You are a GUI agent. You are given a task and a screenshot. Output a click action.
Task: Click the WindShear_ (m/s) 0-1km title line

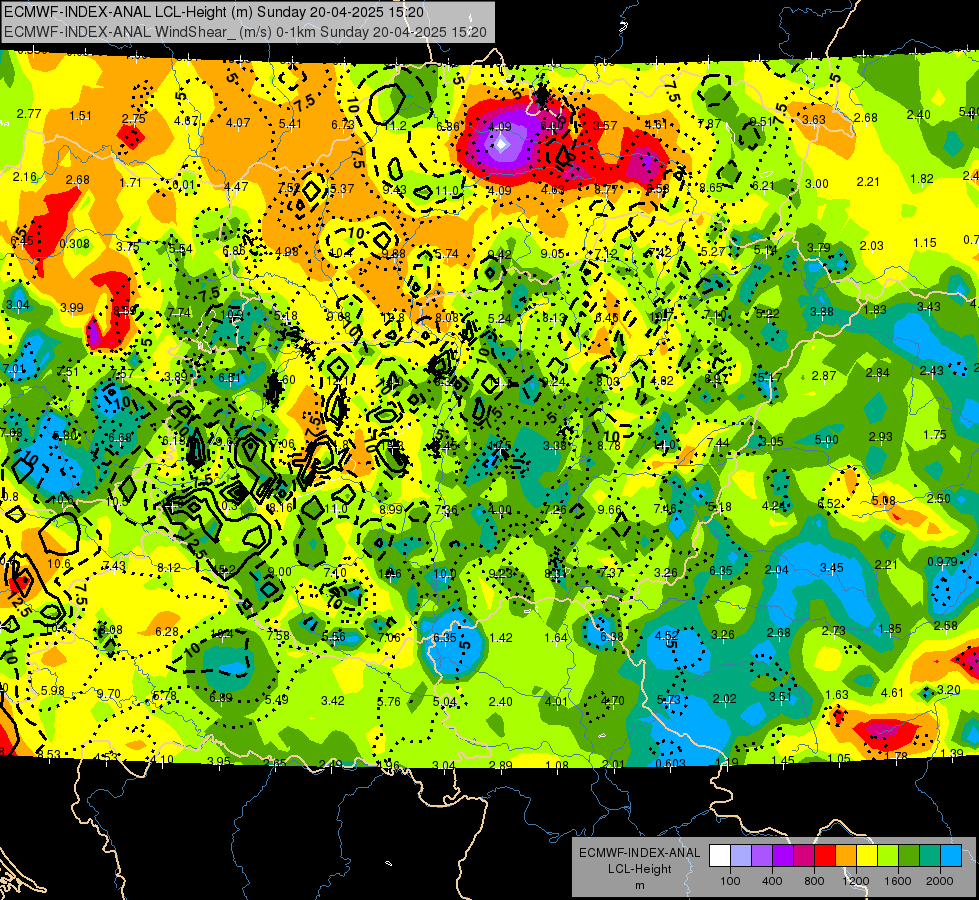click(245, 32)
